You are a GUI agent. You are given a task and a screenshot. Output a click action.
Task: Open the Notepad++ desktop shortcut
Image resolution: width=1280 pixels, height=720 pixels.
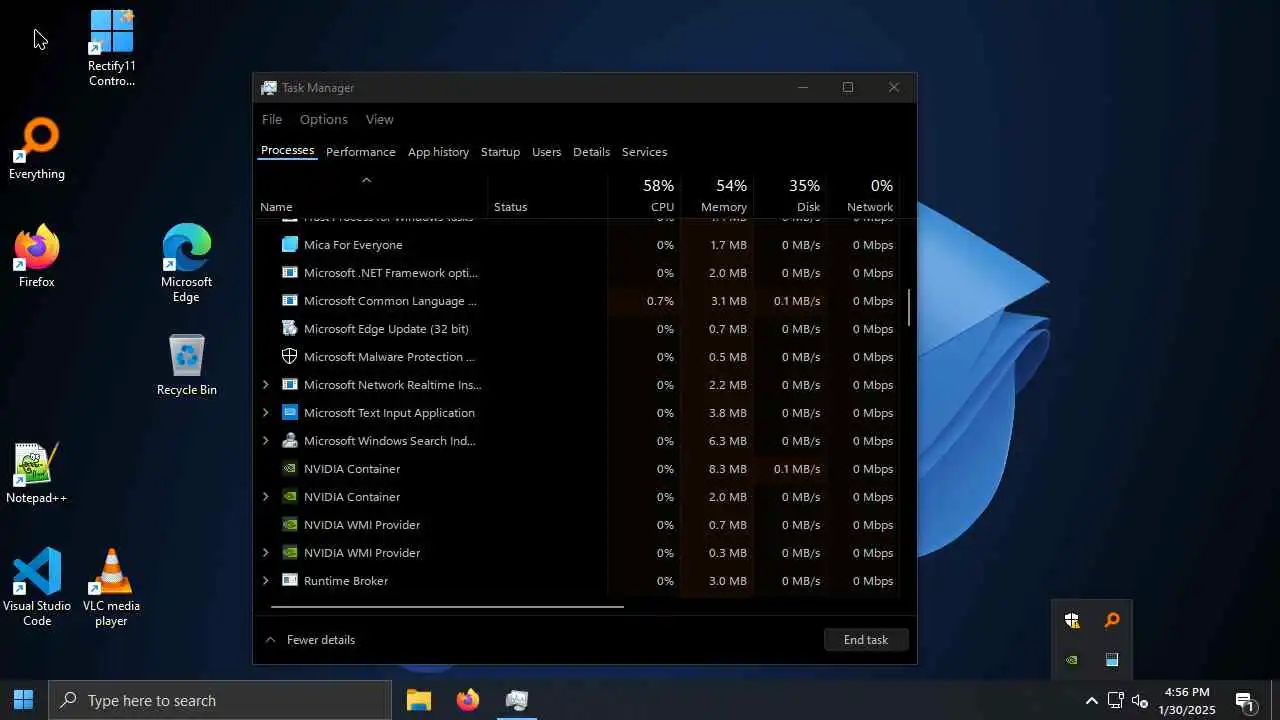[37, 473]
